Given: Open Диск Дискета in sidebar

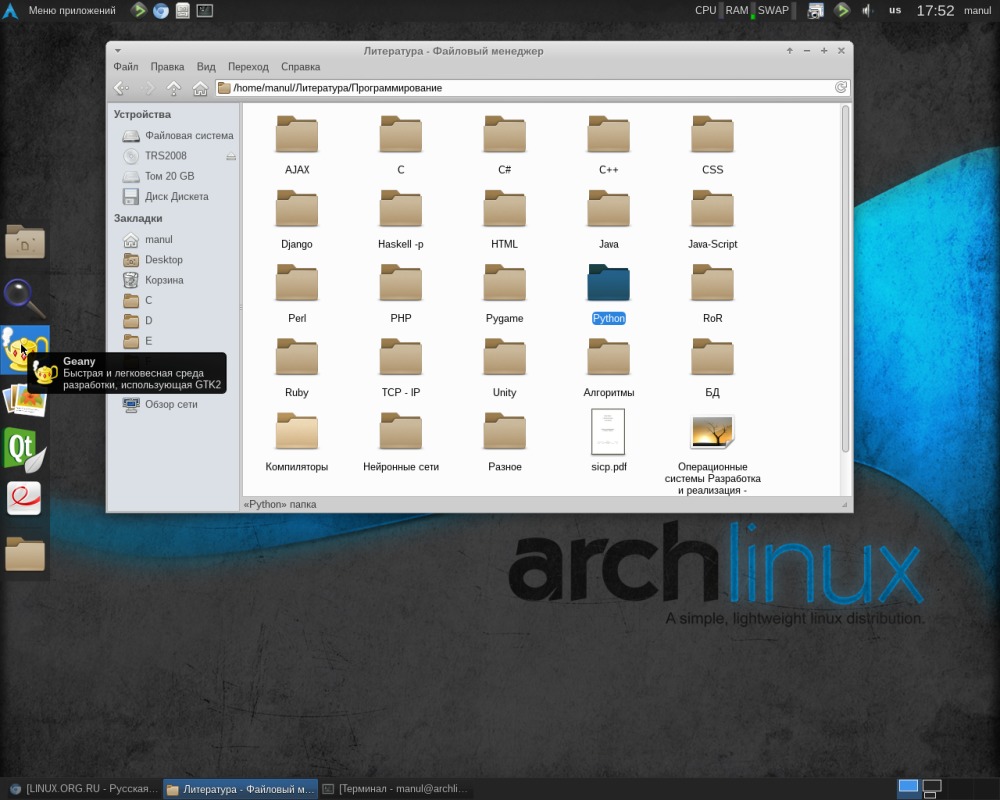Looking at the screenshot, I should click(x=165, y=196).
